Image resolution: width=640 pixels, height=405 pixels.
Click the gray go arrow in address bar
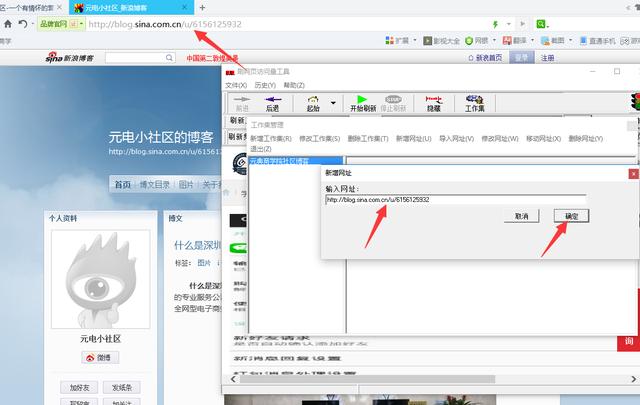(x=522, y=24)
